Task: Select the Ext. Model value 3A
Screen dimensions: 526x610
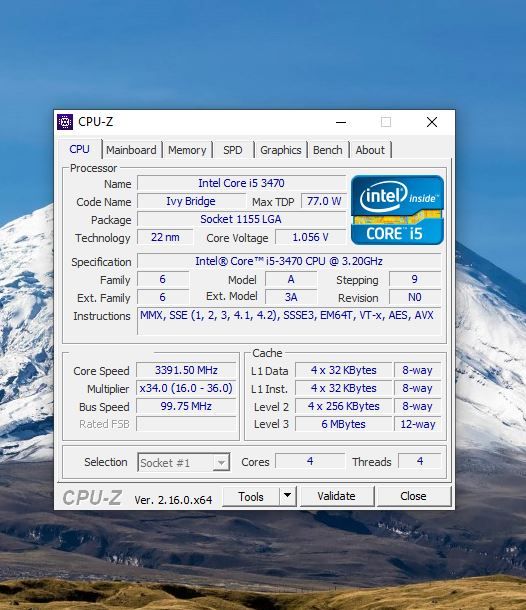Action: click(291, 297)
